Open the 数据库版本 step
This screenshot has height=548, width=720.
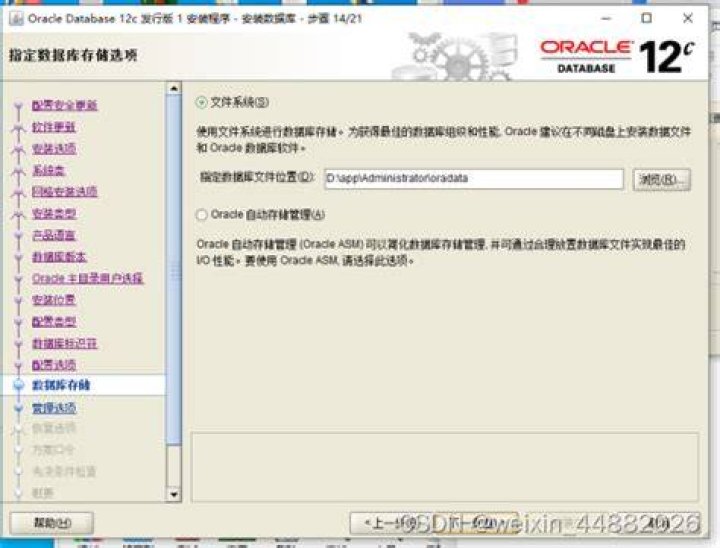click(x=59, y=257)
